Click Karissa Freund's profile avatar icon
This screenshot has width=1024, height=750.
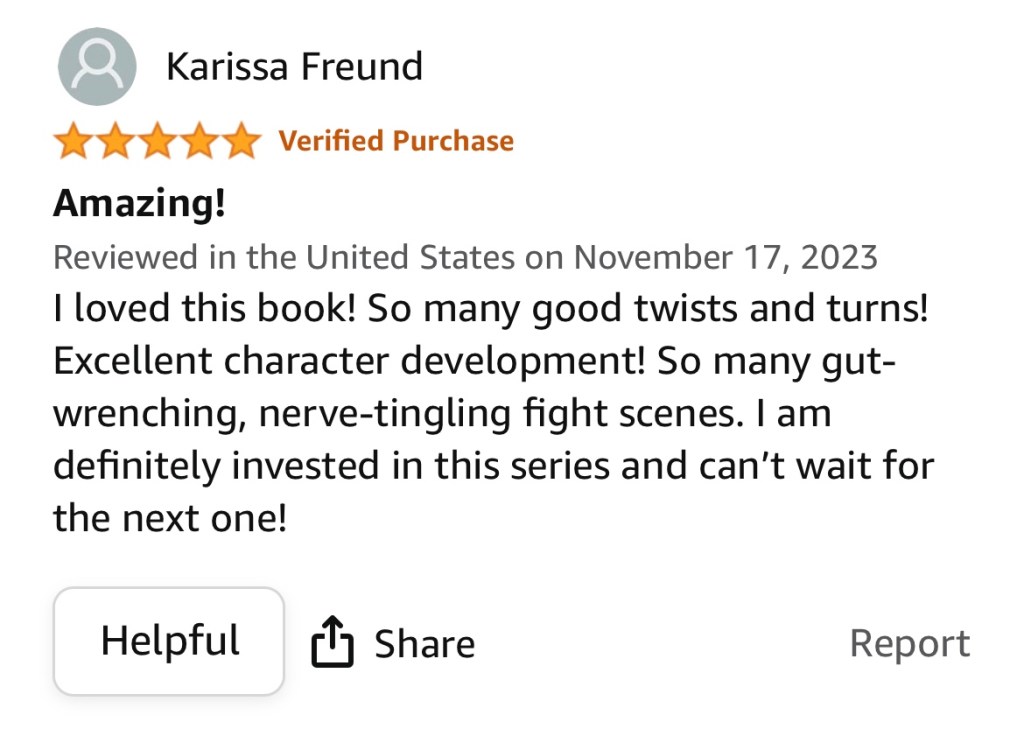[97, 67]
